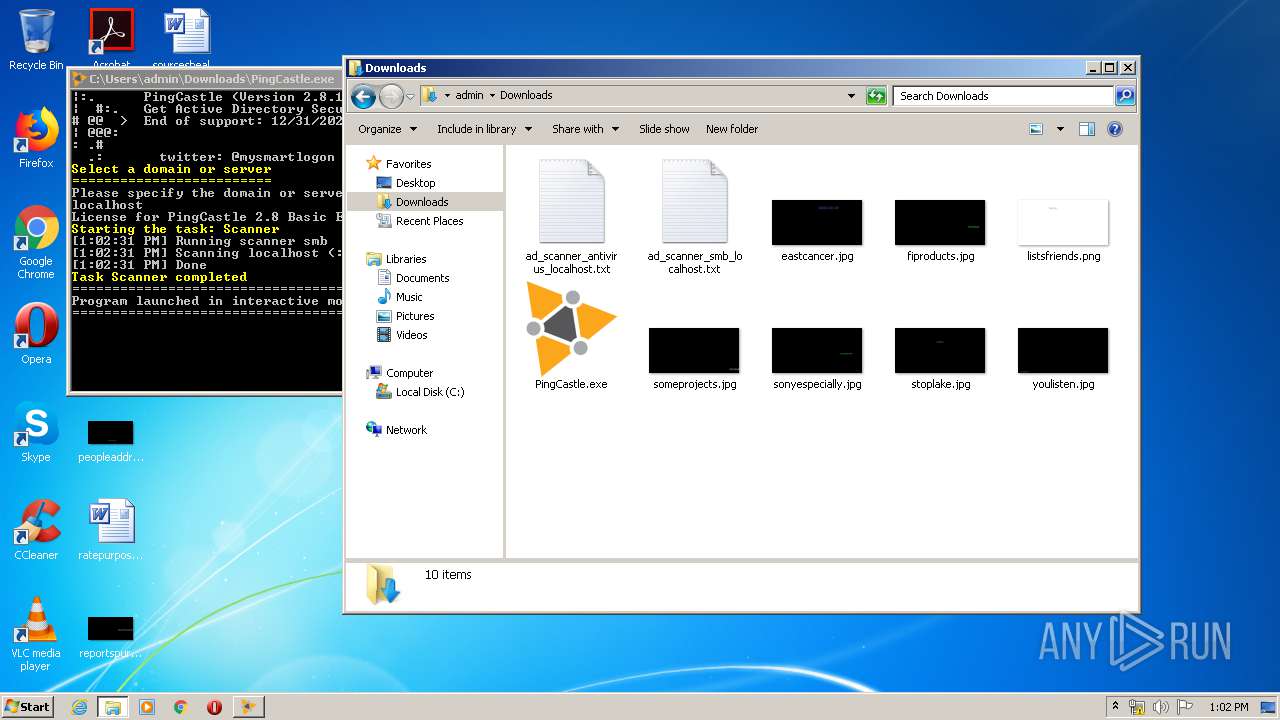Select youlisten.jpg thumbnail
The image size is (1280, 720).
click(x=1063, y=358)
